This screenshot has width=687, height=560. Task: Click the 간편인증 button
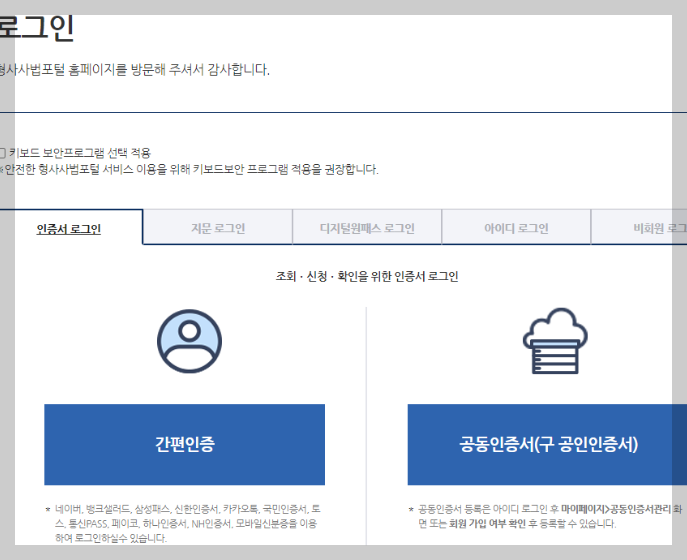[x=184, y=444]
